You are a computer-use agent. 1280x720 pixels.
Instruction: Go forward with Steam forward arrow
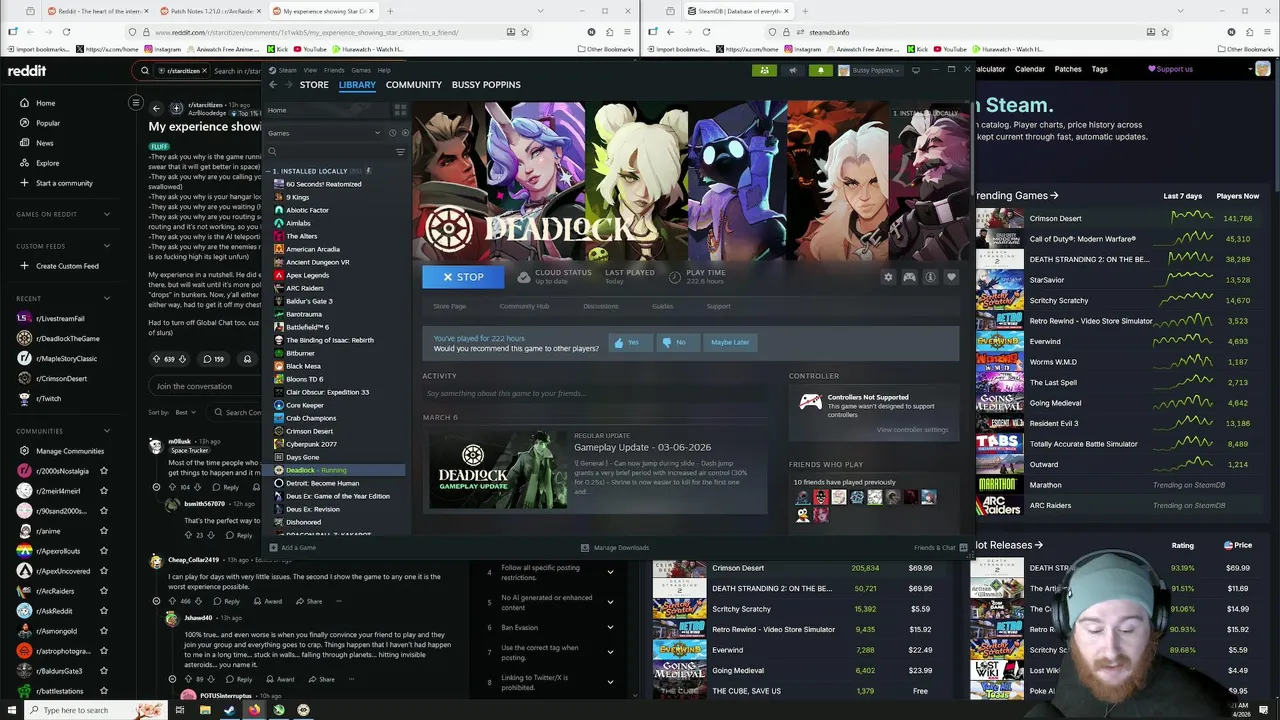289,85
